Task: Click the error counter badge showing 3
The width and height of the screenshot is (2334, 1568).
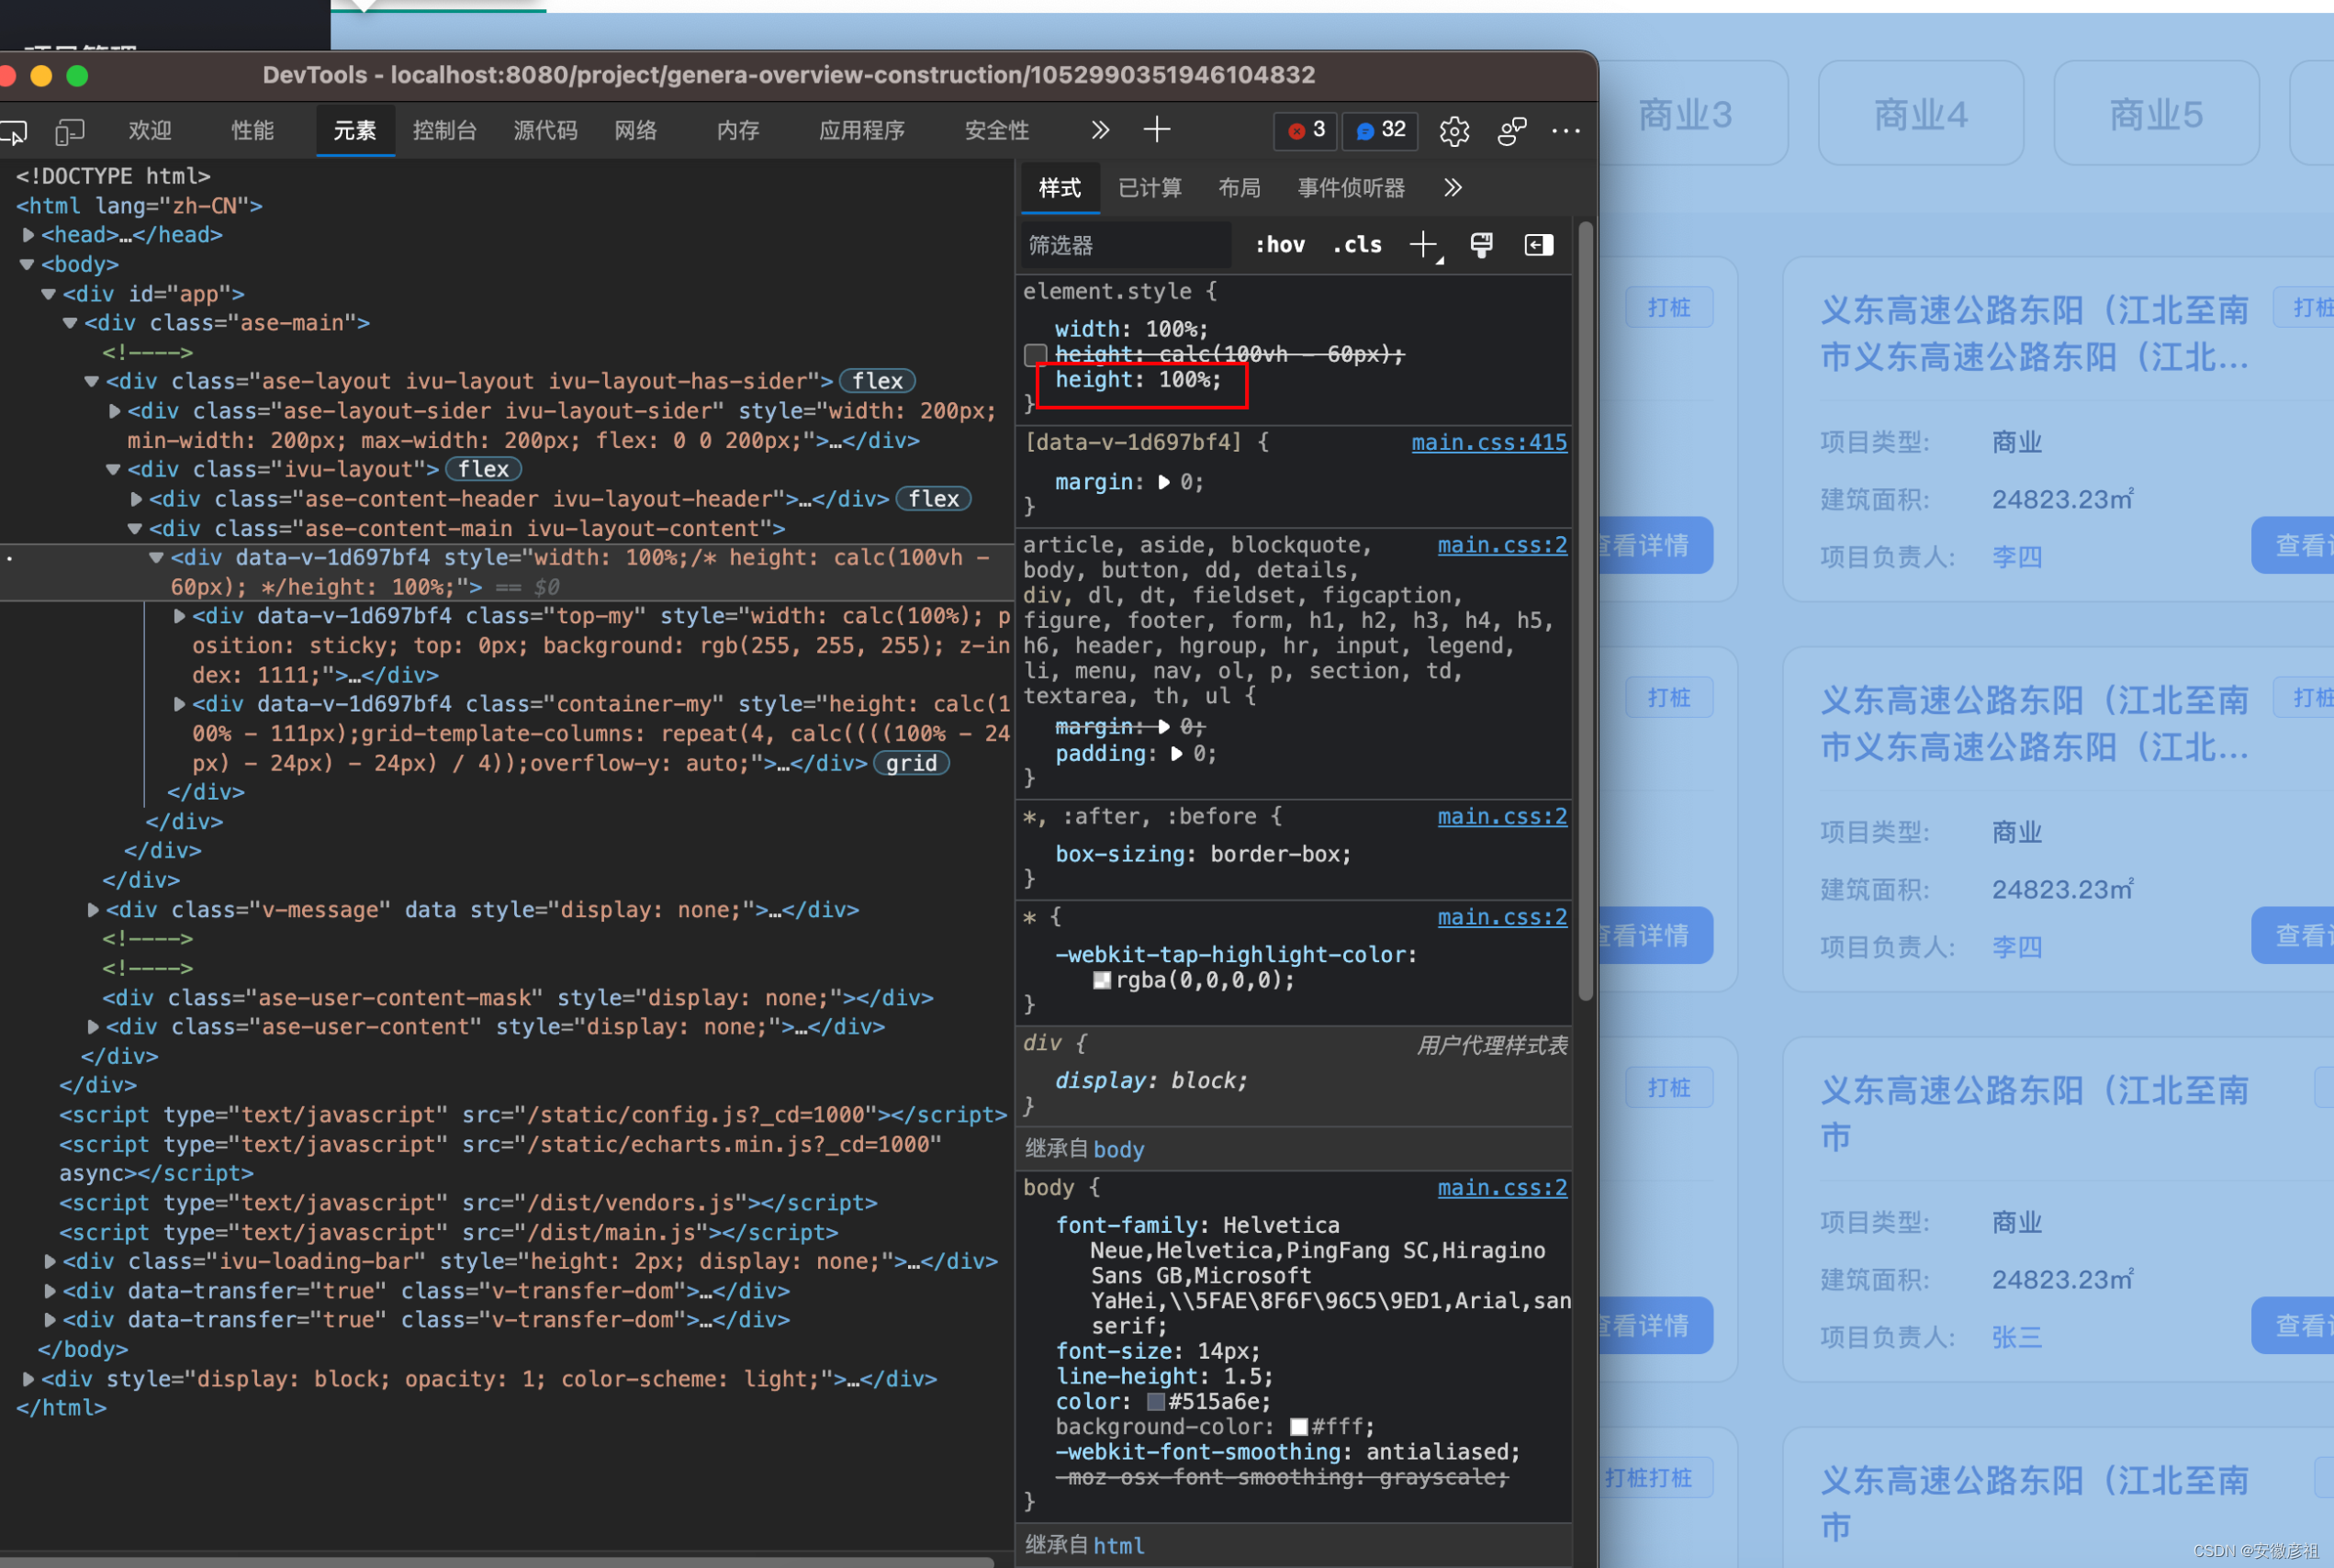Action: click(x=1303, y=130)
